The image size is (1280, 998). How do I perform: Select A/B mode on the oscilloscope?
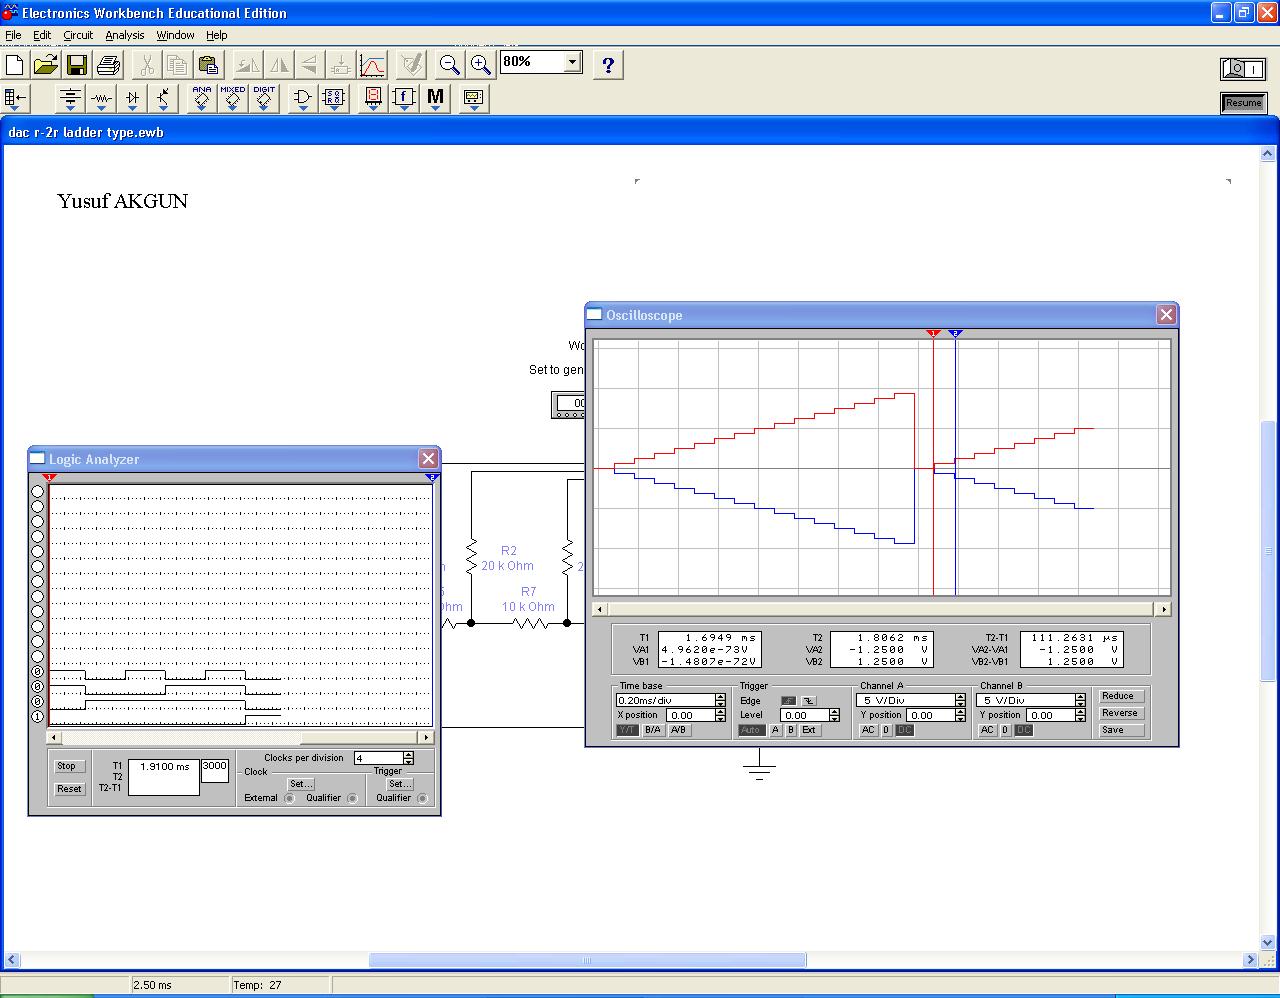tap(679, 730)
